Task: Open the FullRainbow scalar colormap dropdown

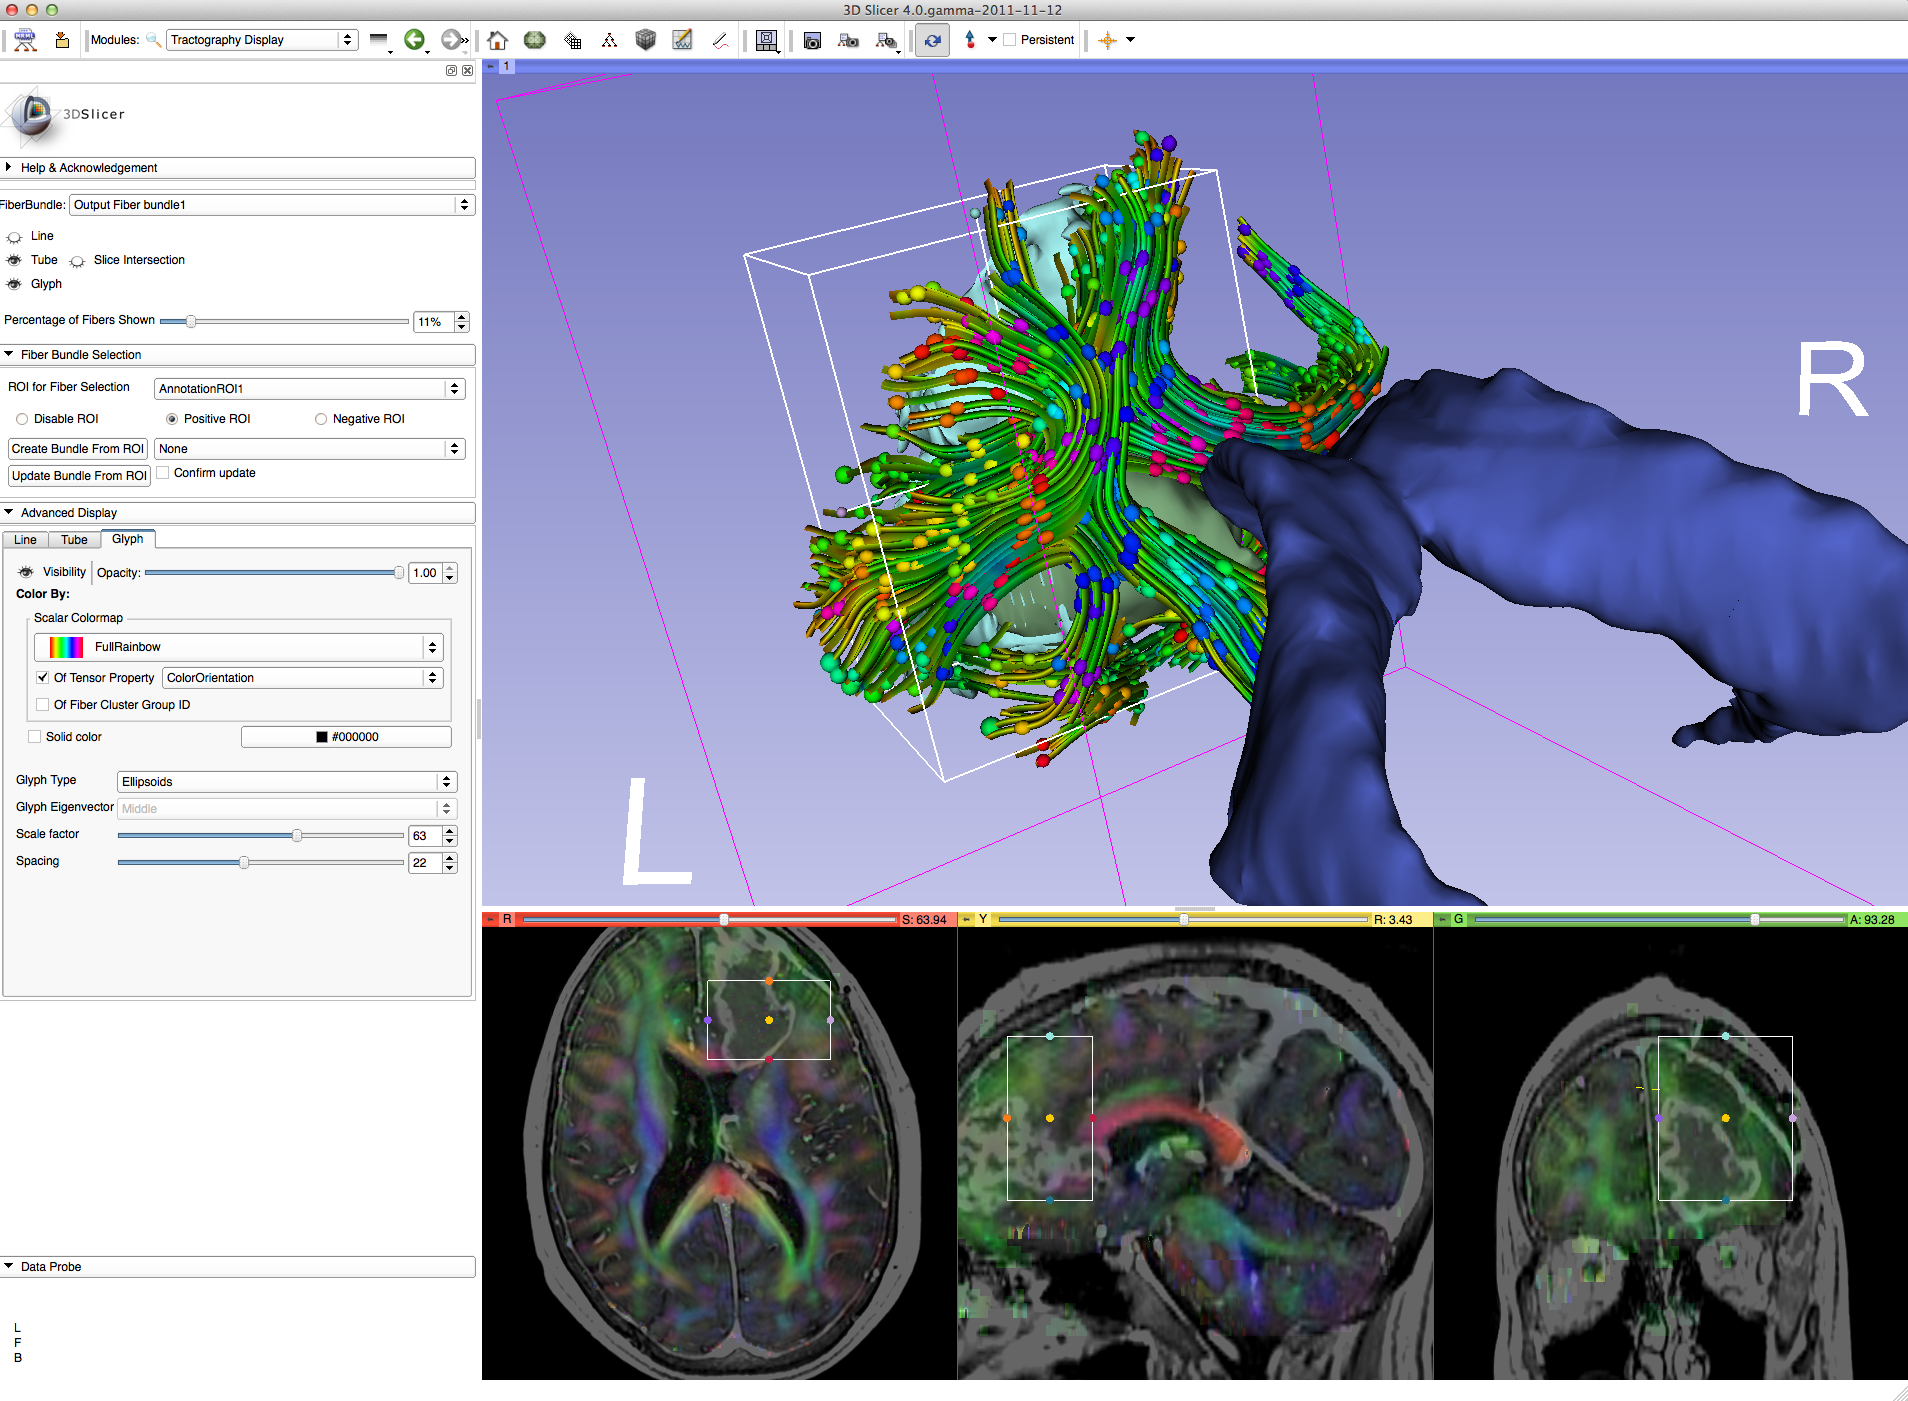Action: pyautogui.click(x=239, y=647)
